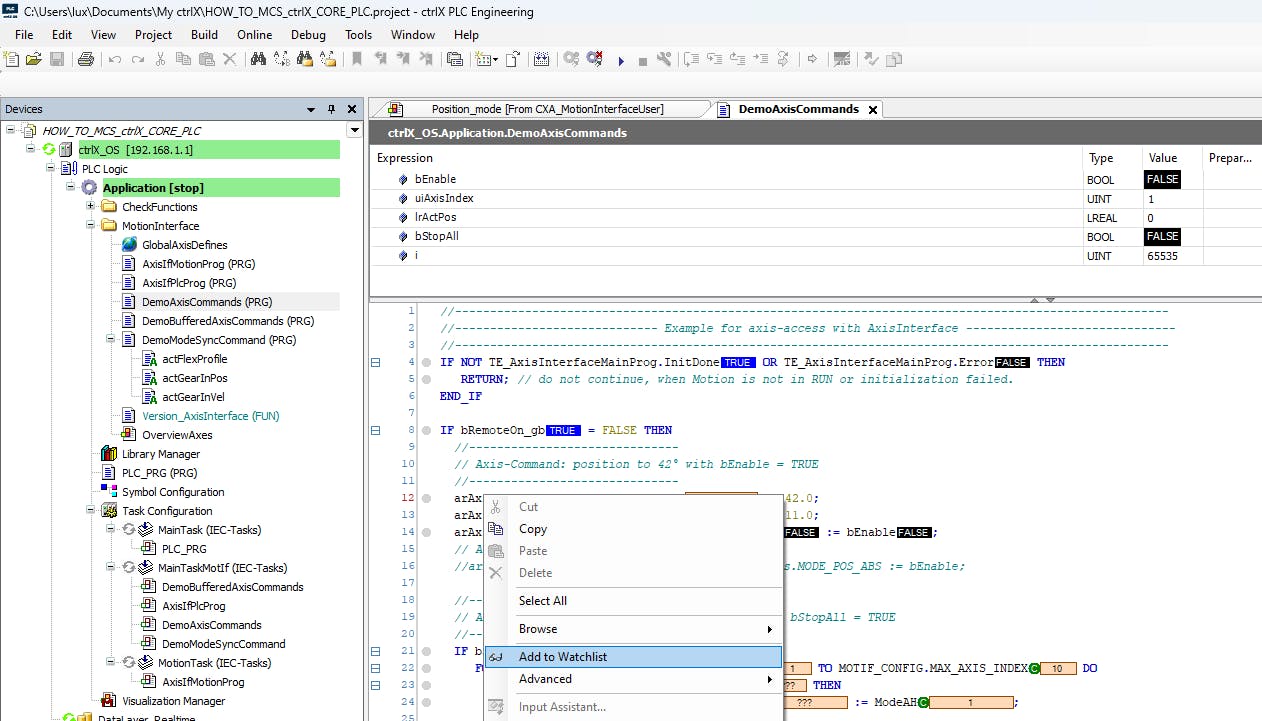Click the Delete X toolbar icon
Viewport: 1262px width, 721px height.
click(229, 60)
